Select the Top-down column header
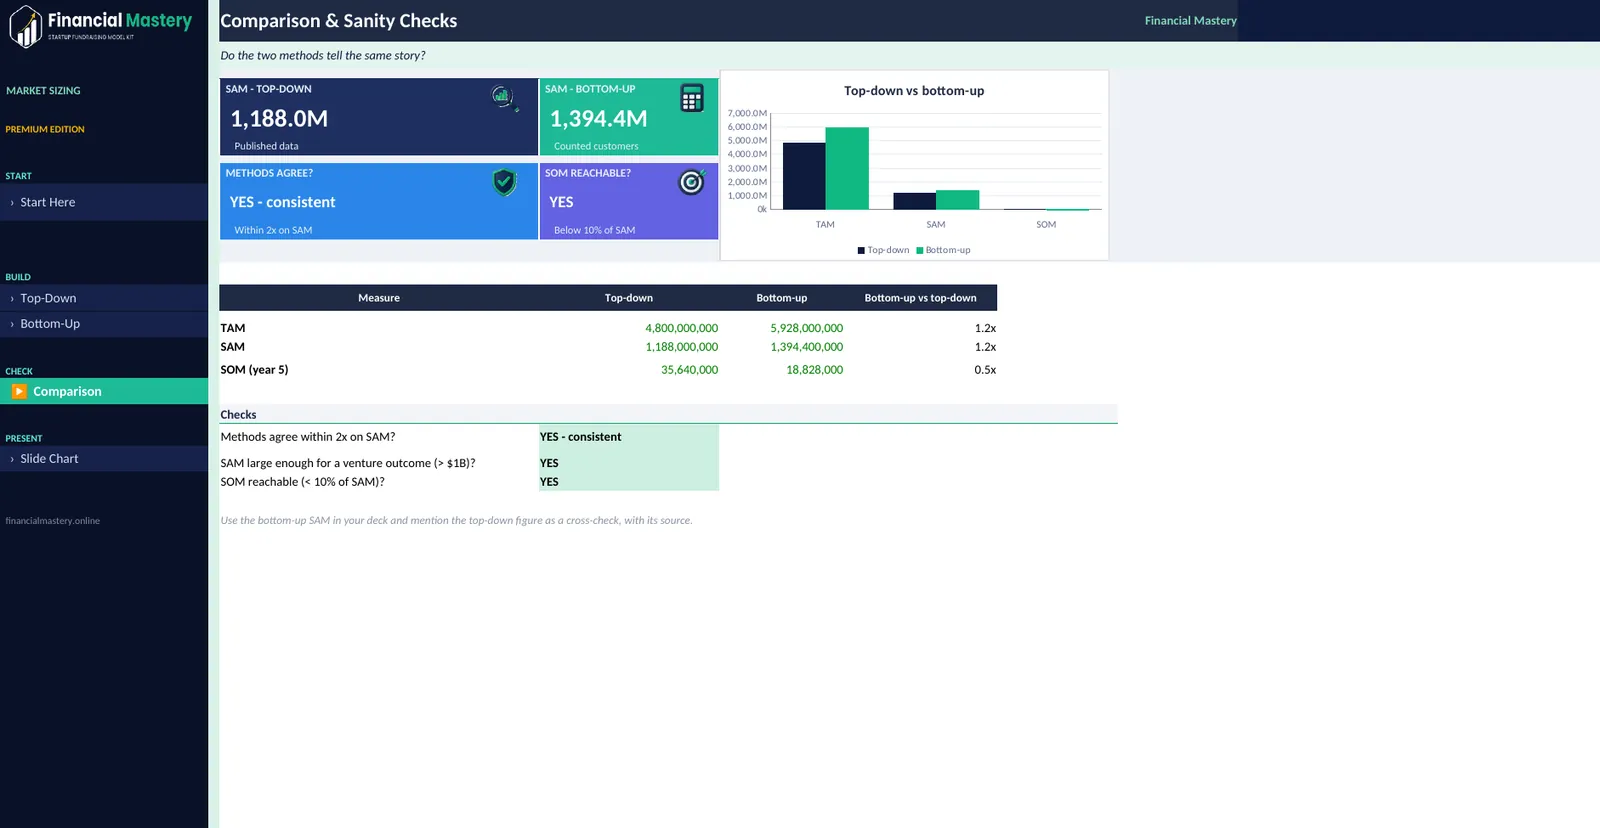 [629, 298]
